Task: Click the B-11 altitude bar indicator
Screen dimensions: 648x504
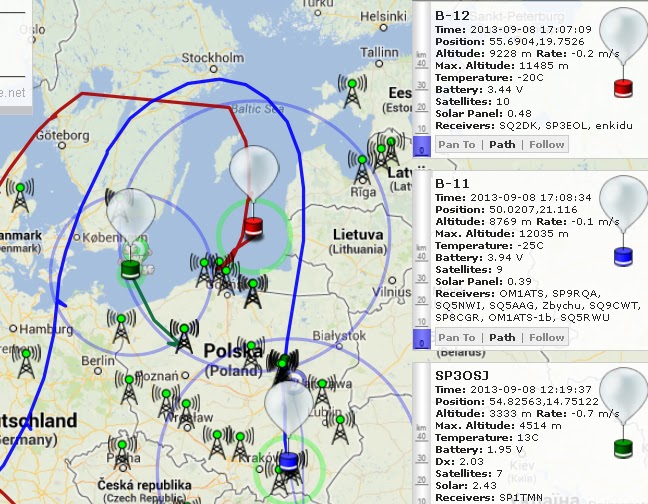Action: (422, 339)
